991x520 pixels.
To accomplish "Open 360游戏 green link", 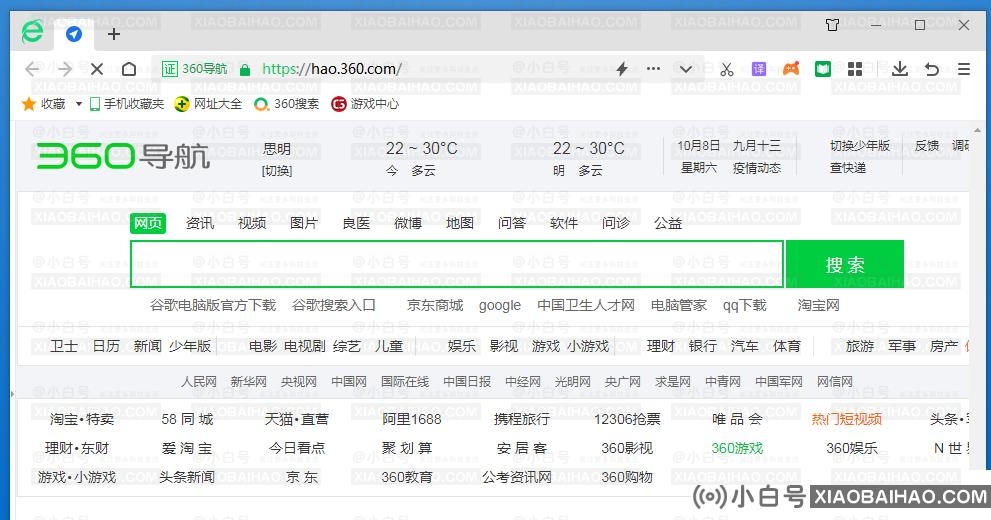I will click(737, 448).
